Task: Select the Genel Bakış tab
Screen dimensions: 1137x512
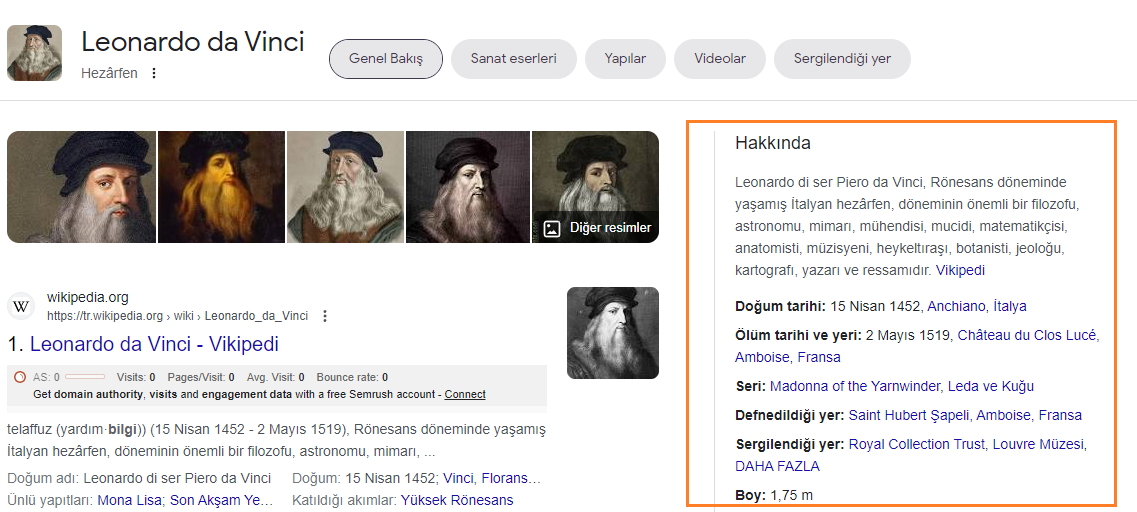Action: (386, 59)
